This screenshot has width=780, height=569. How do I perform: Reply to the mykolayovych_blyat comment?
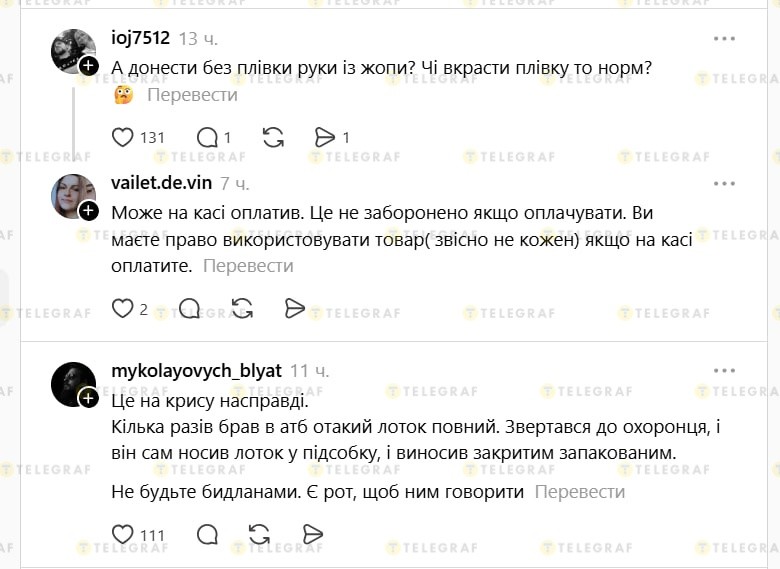(207, 534)
